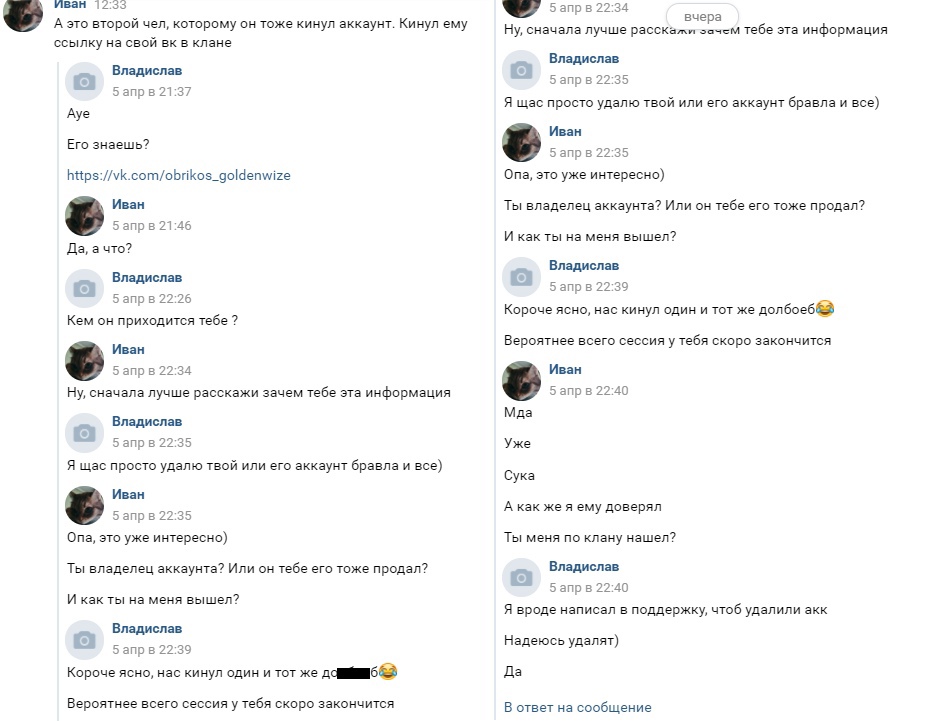Open Иван's name on the 12:33 message

(x=70, y=5)
